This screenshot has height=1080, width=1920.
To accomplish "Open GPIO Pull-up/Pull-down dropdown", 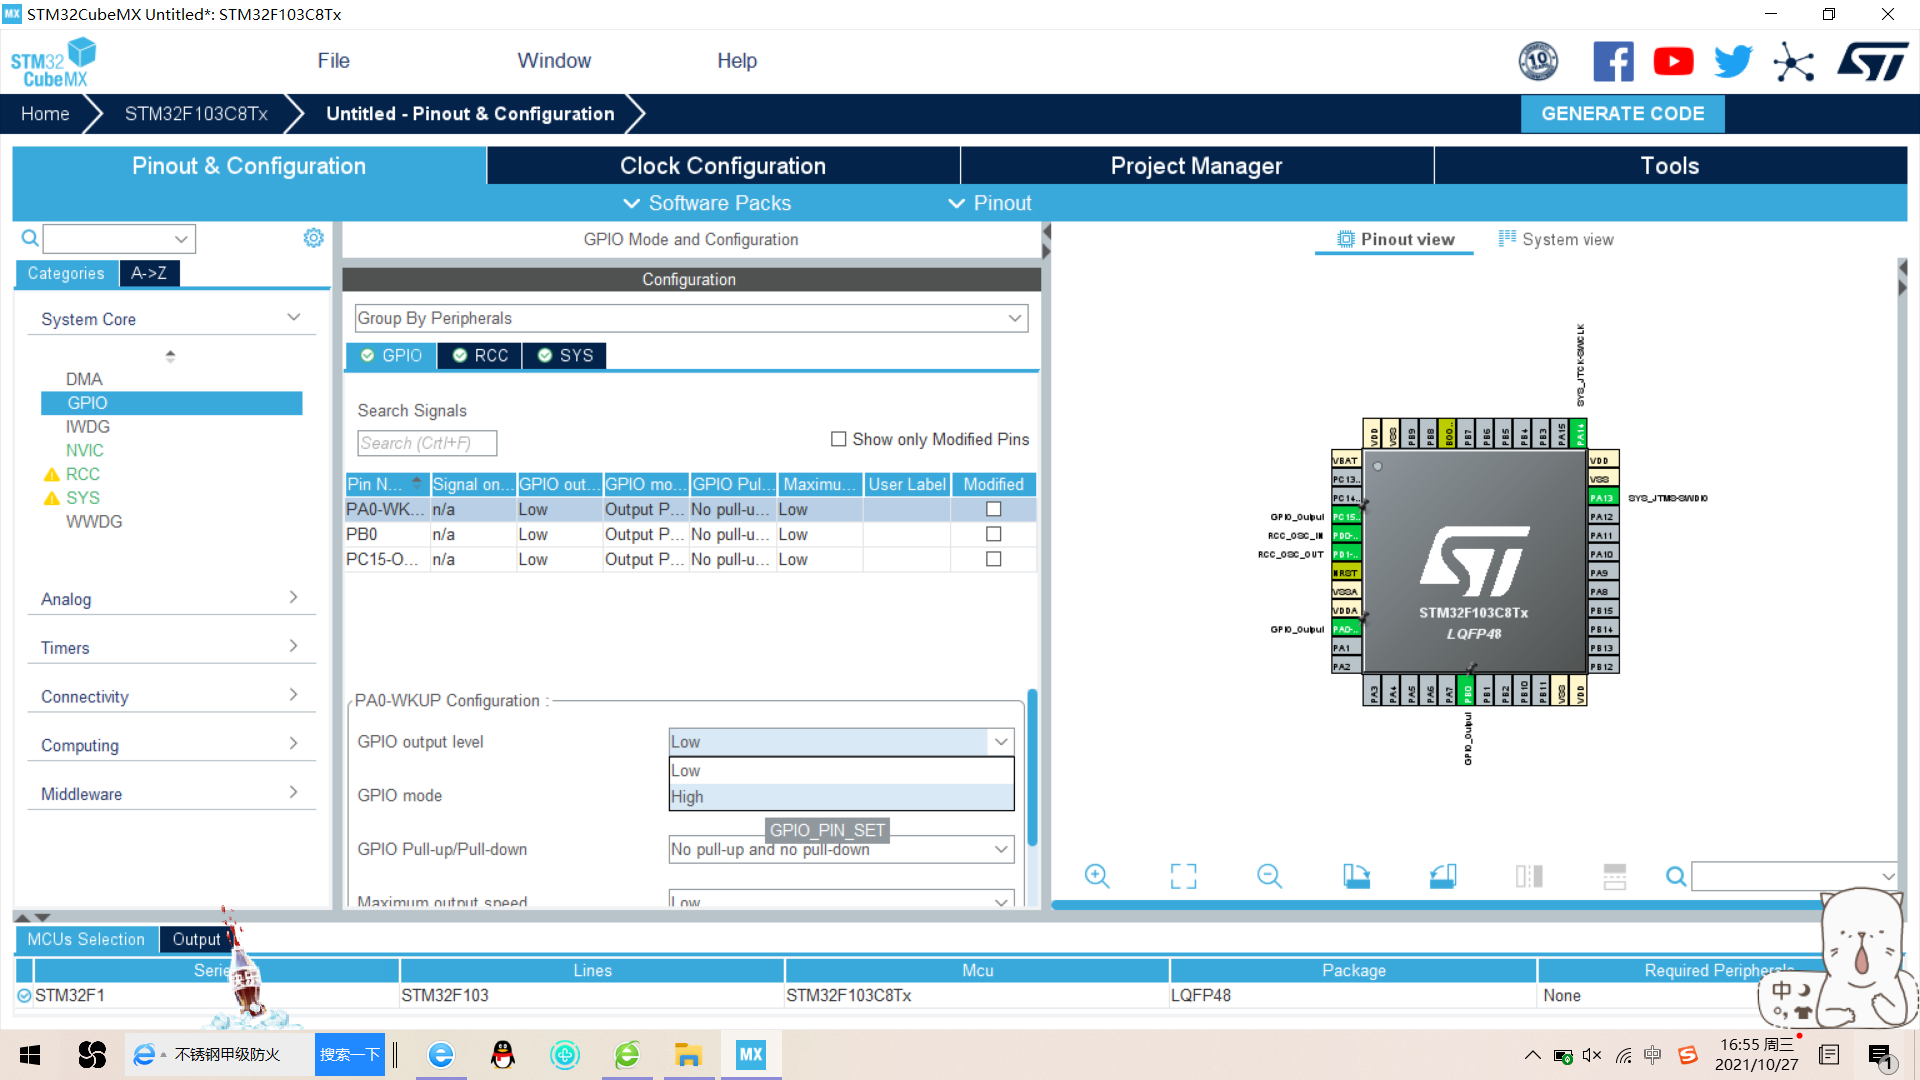I will (841, 849).
